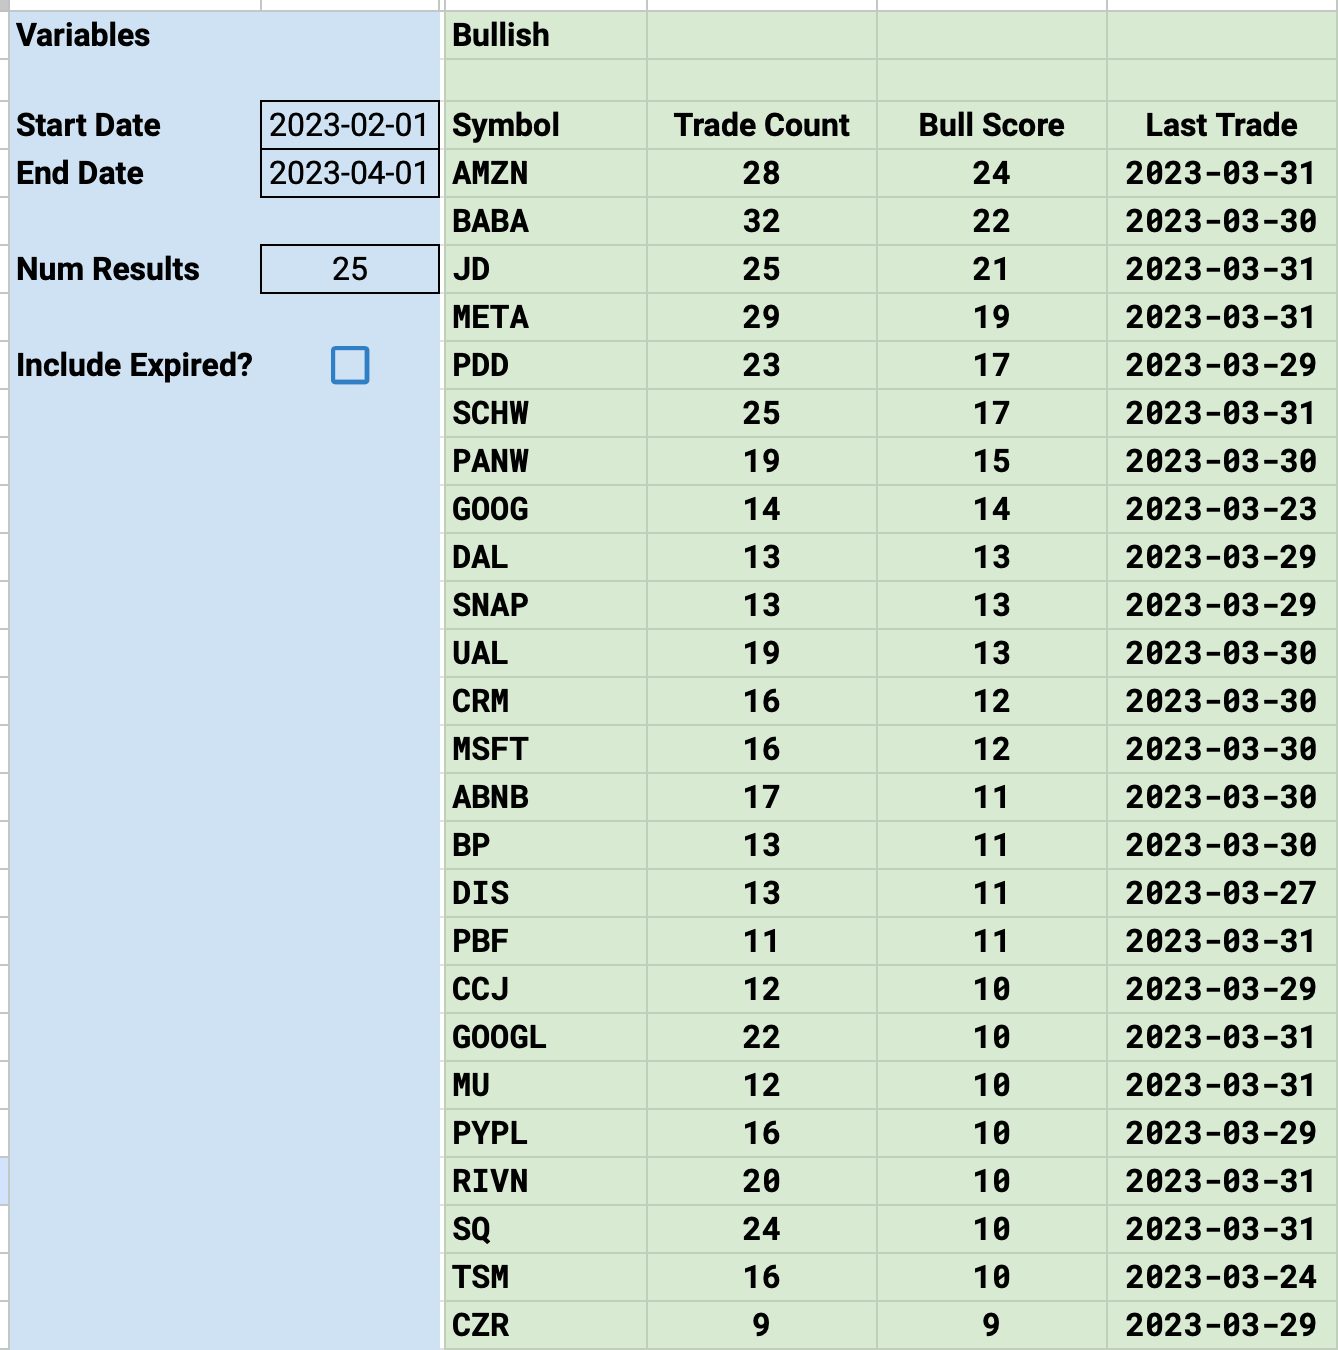Click CZR bull score 9
This screenshot has width=1338, height=1350.
pyautogui.click(x=992, y=1325)
